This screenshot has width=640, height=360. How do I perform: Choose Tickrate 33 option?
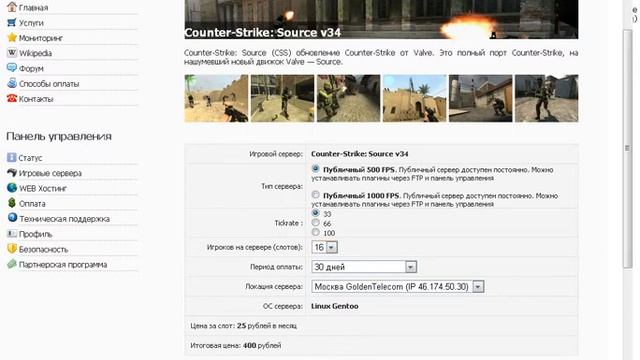pyautogui.click(x=315, y=213)
